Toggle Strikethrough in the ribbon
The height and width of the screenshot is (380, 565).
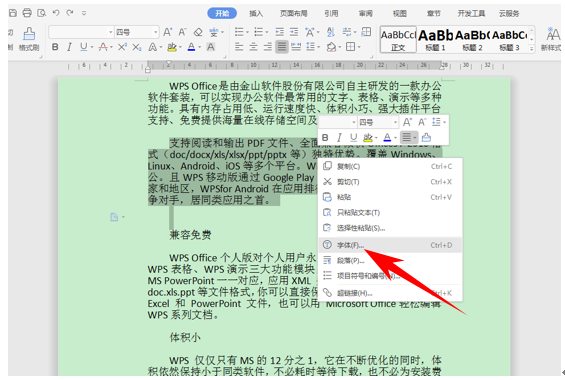(x=103, y=47)
